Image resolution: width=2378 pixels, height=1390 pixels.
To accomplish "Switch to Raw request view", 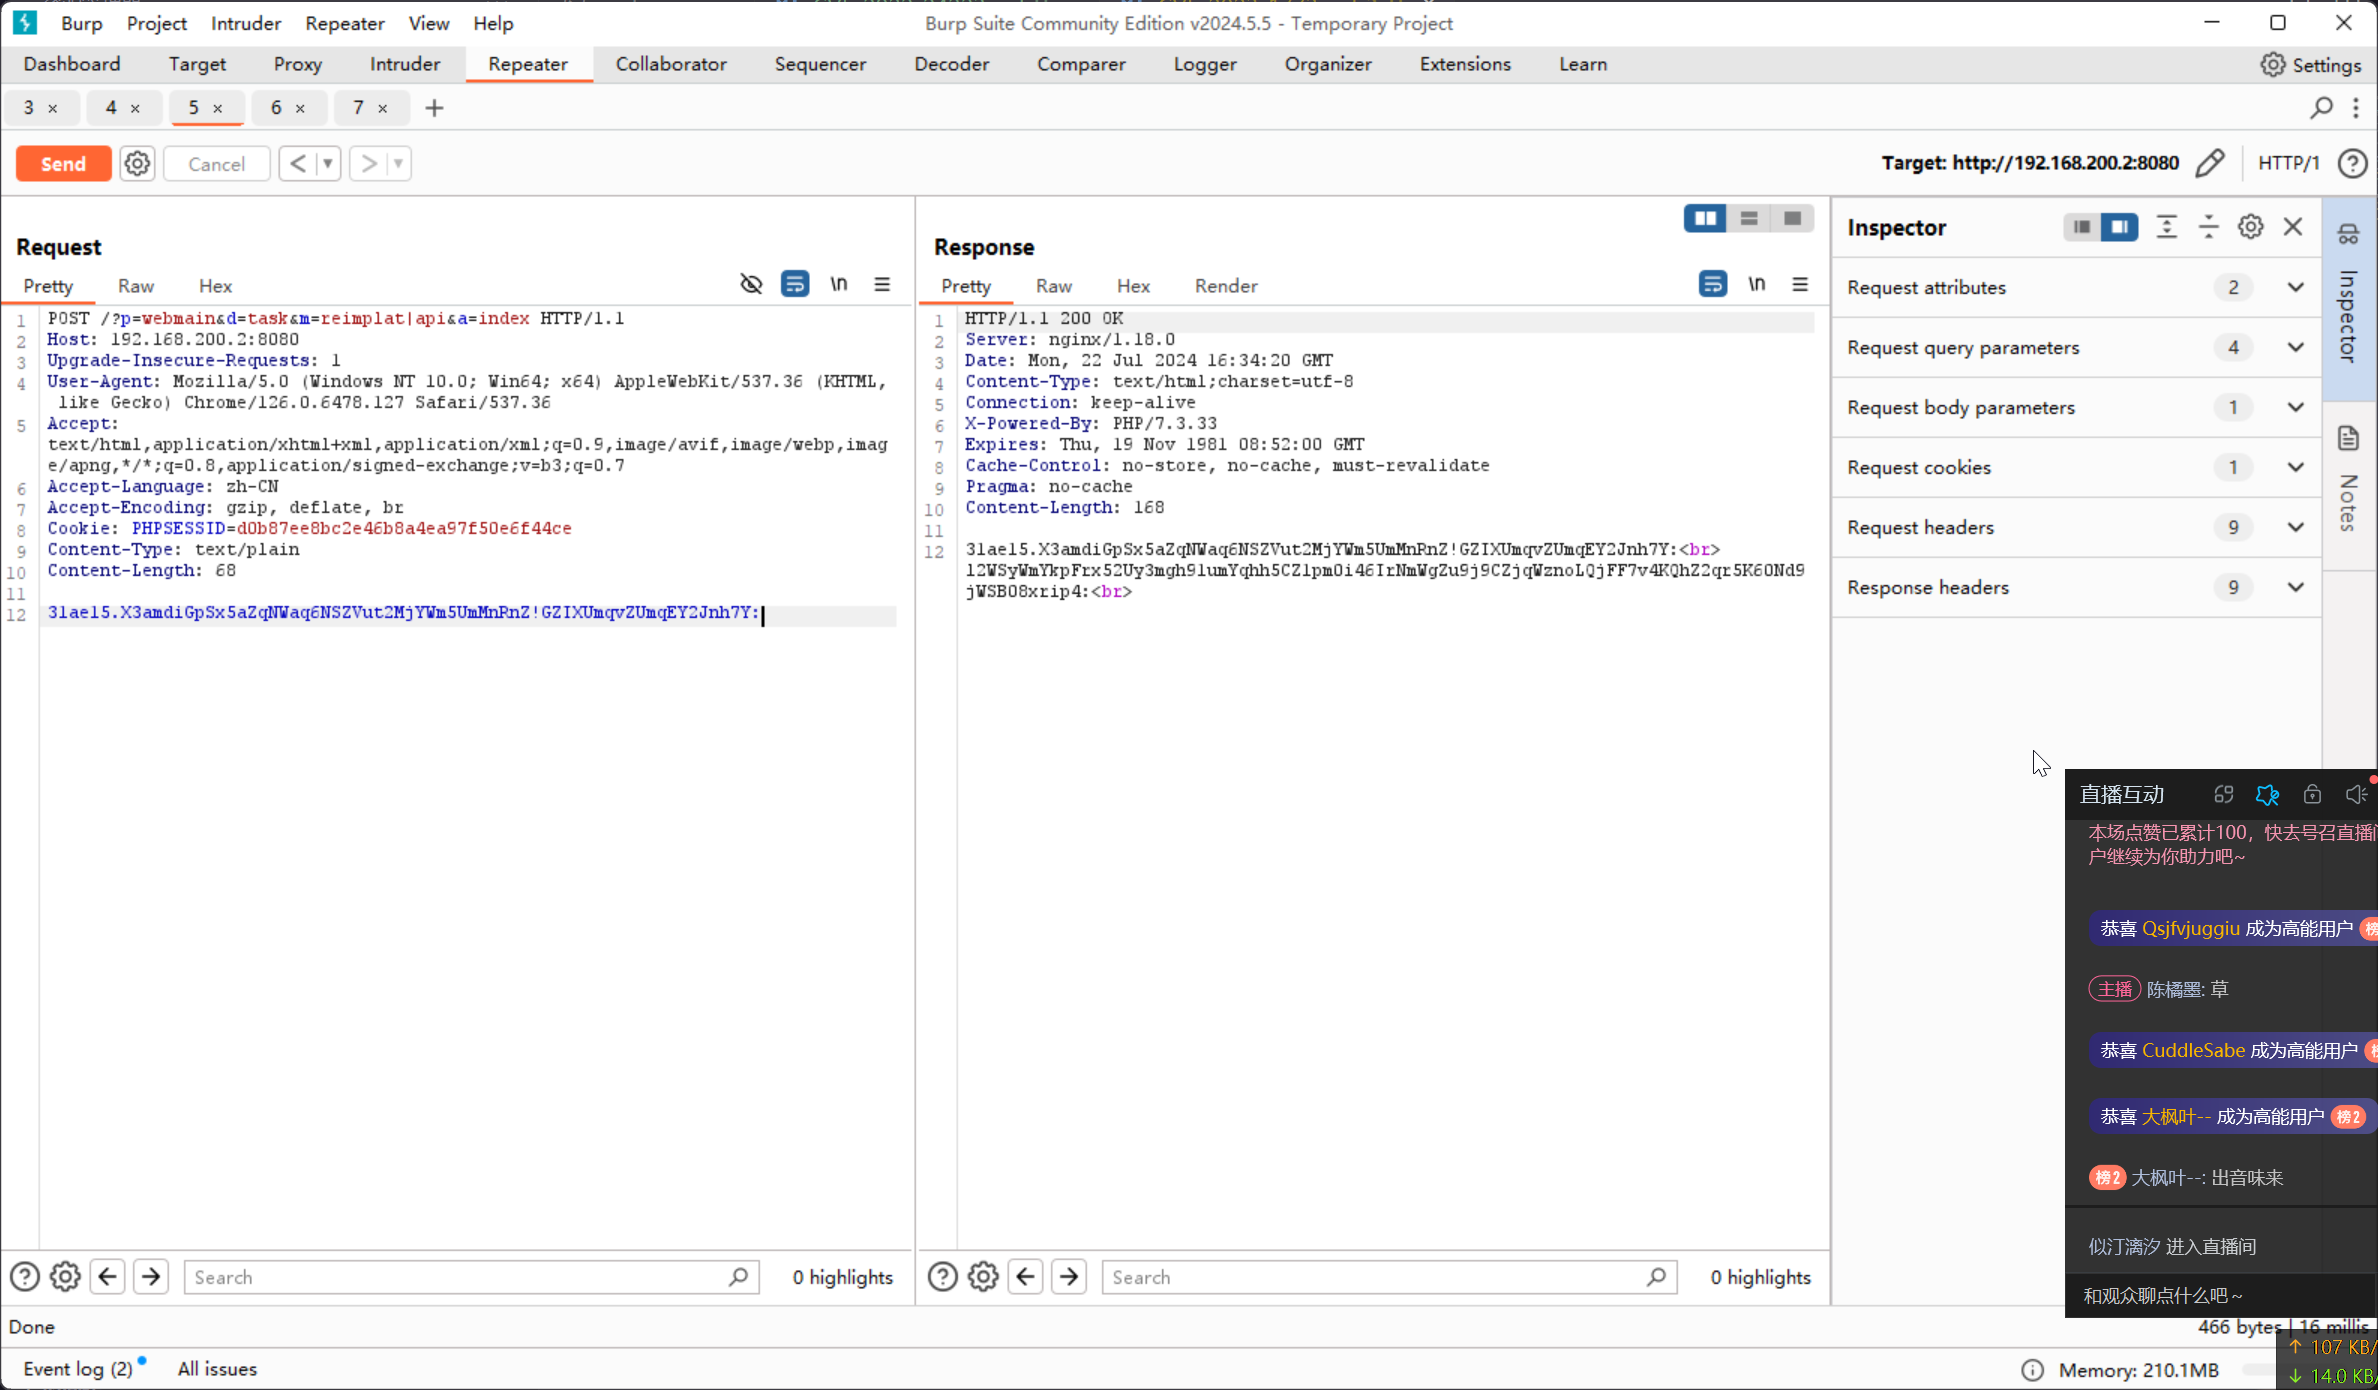I will (x=134, y=285).
